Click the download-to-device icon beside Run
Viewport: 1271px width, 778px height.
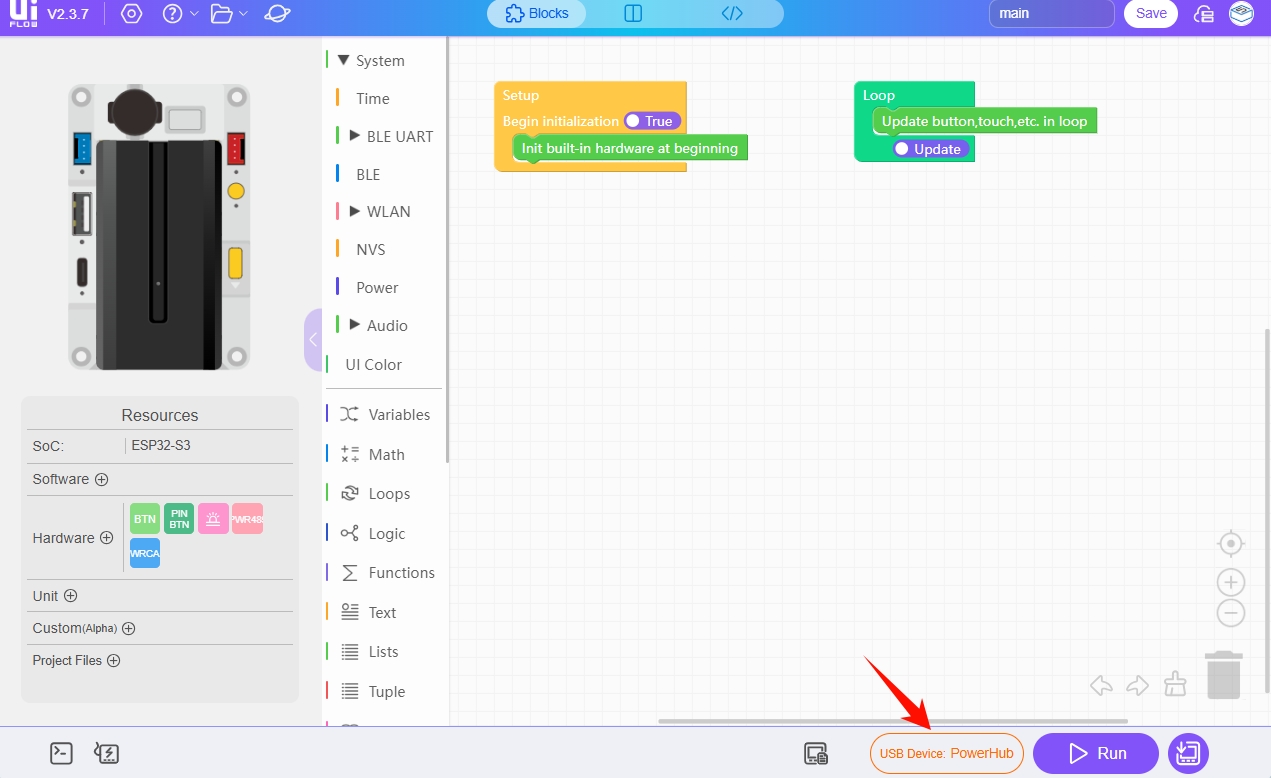point(1188,753)
